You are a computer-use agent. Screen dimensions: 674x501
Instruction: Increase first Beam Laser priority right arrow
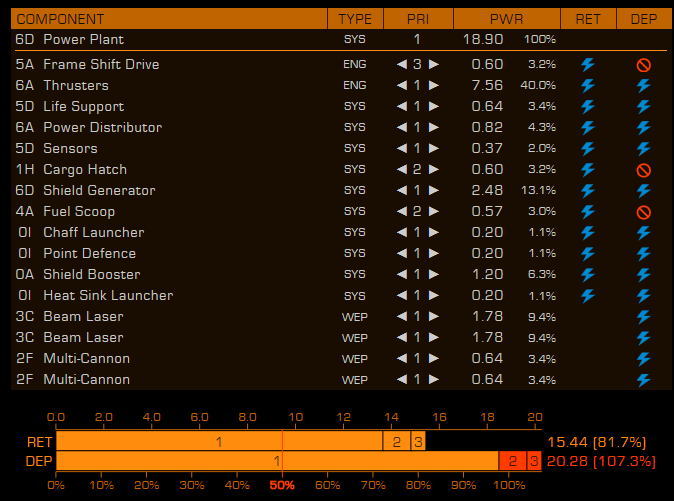tap(434, 317)
